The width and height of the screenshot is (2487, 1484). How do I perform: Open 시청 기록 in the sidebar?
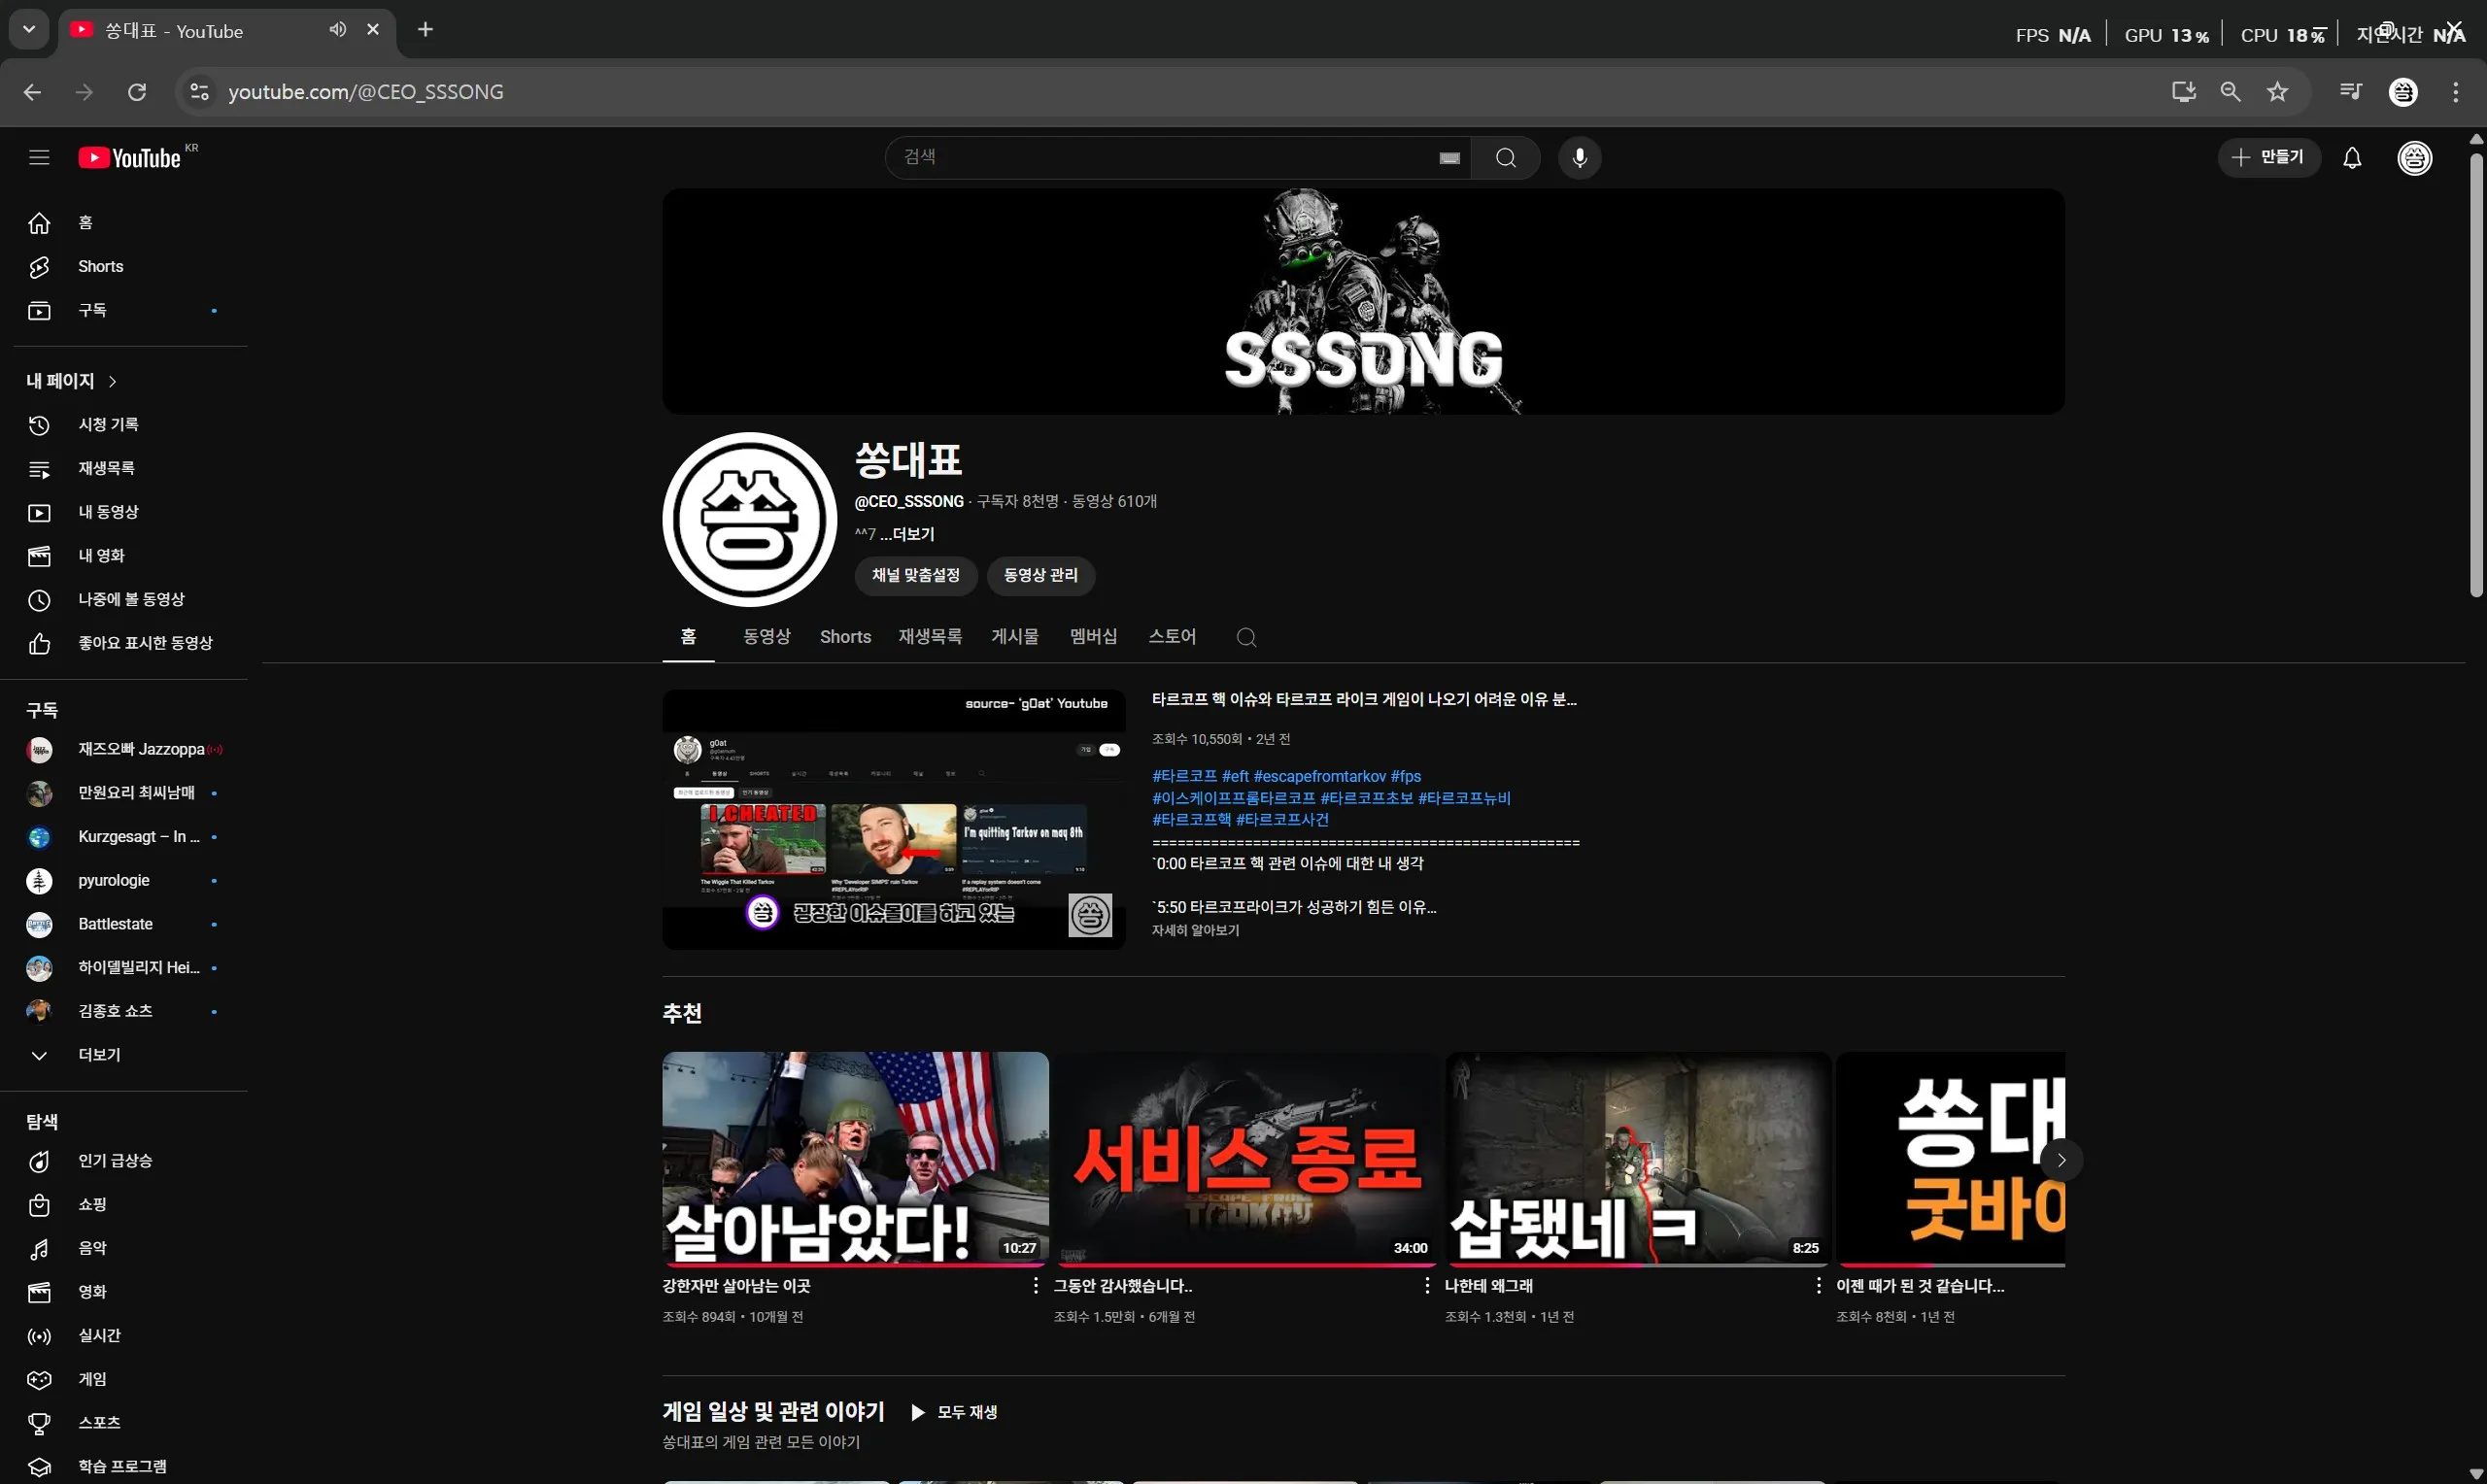tap(109, 424)
